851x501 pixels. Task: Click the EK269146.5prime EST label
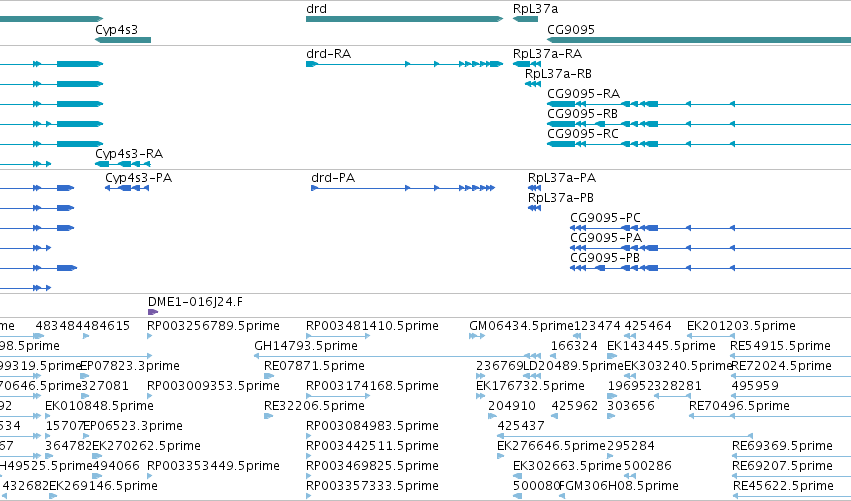click(x=104, y=486)
